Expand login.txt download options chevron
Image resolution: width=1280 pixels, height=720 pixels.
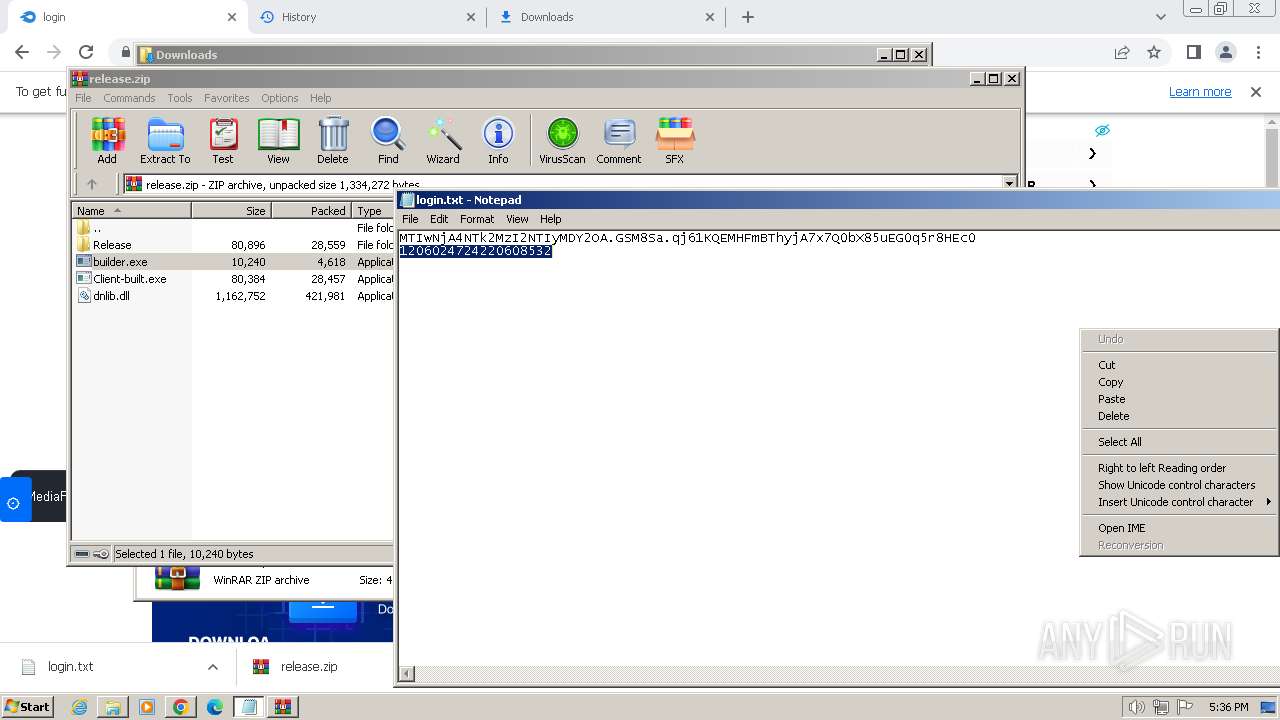(x=212, y=667)
